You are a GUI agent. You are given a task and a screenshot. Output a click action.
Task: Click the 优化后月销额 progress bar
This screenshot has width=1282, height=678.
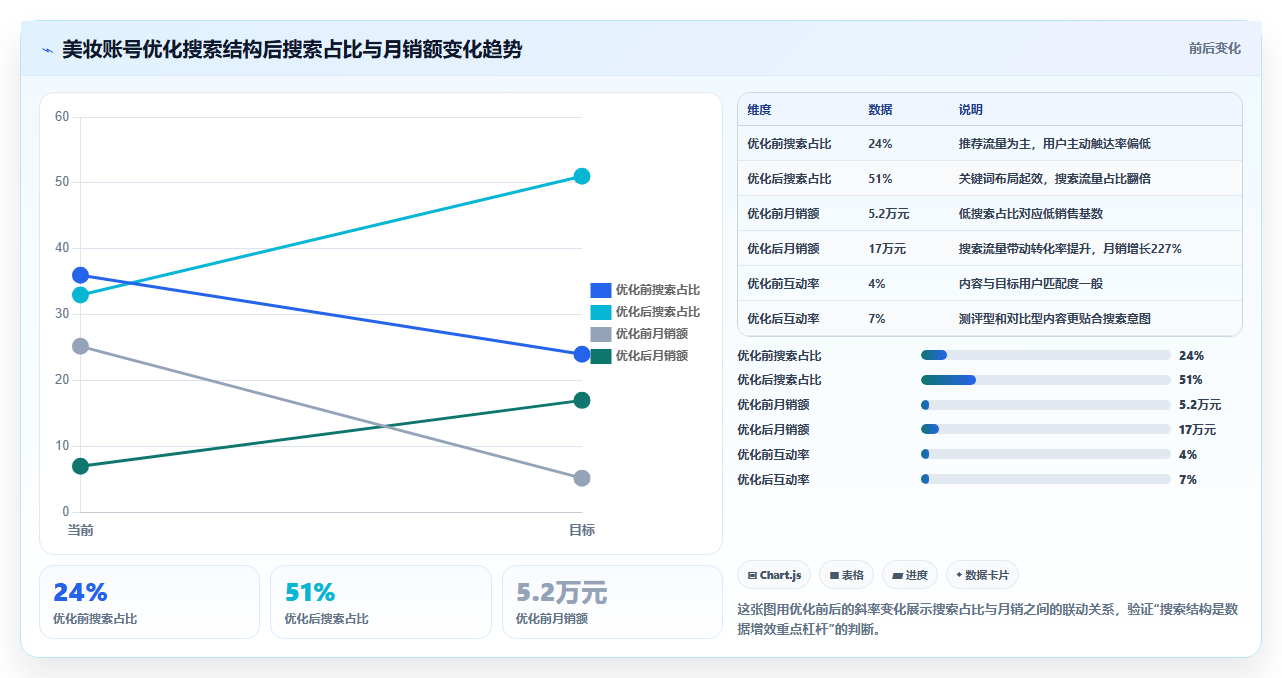point(1045,429)
